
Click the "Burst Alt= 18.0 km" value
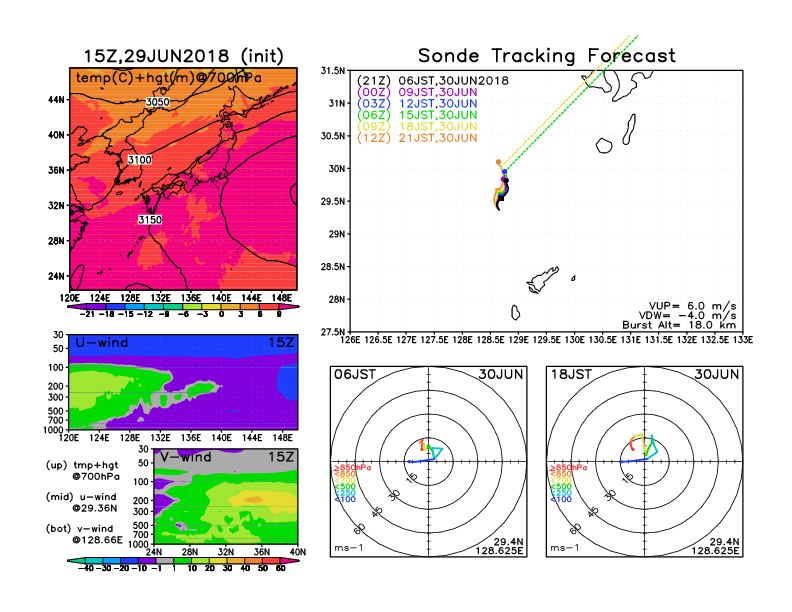679,325
